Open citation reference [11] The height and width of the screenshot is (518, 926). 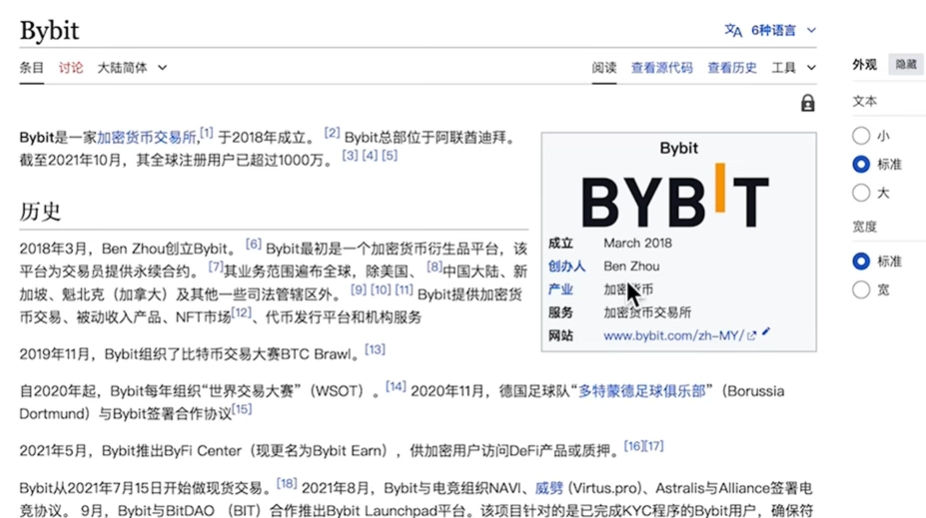(x=404, y=289)
